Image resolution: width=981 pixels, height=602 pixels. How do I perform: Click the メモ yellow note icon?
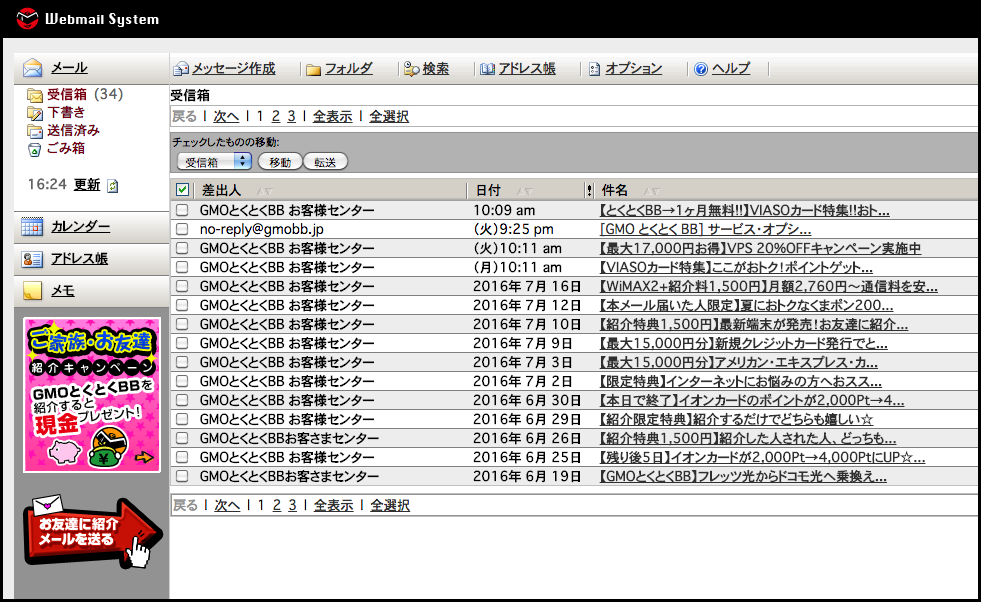[x=32, y=290]
